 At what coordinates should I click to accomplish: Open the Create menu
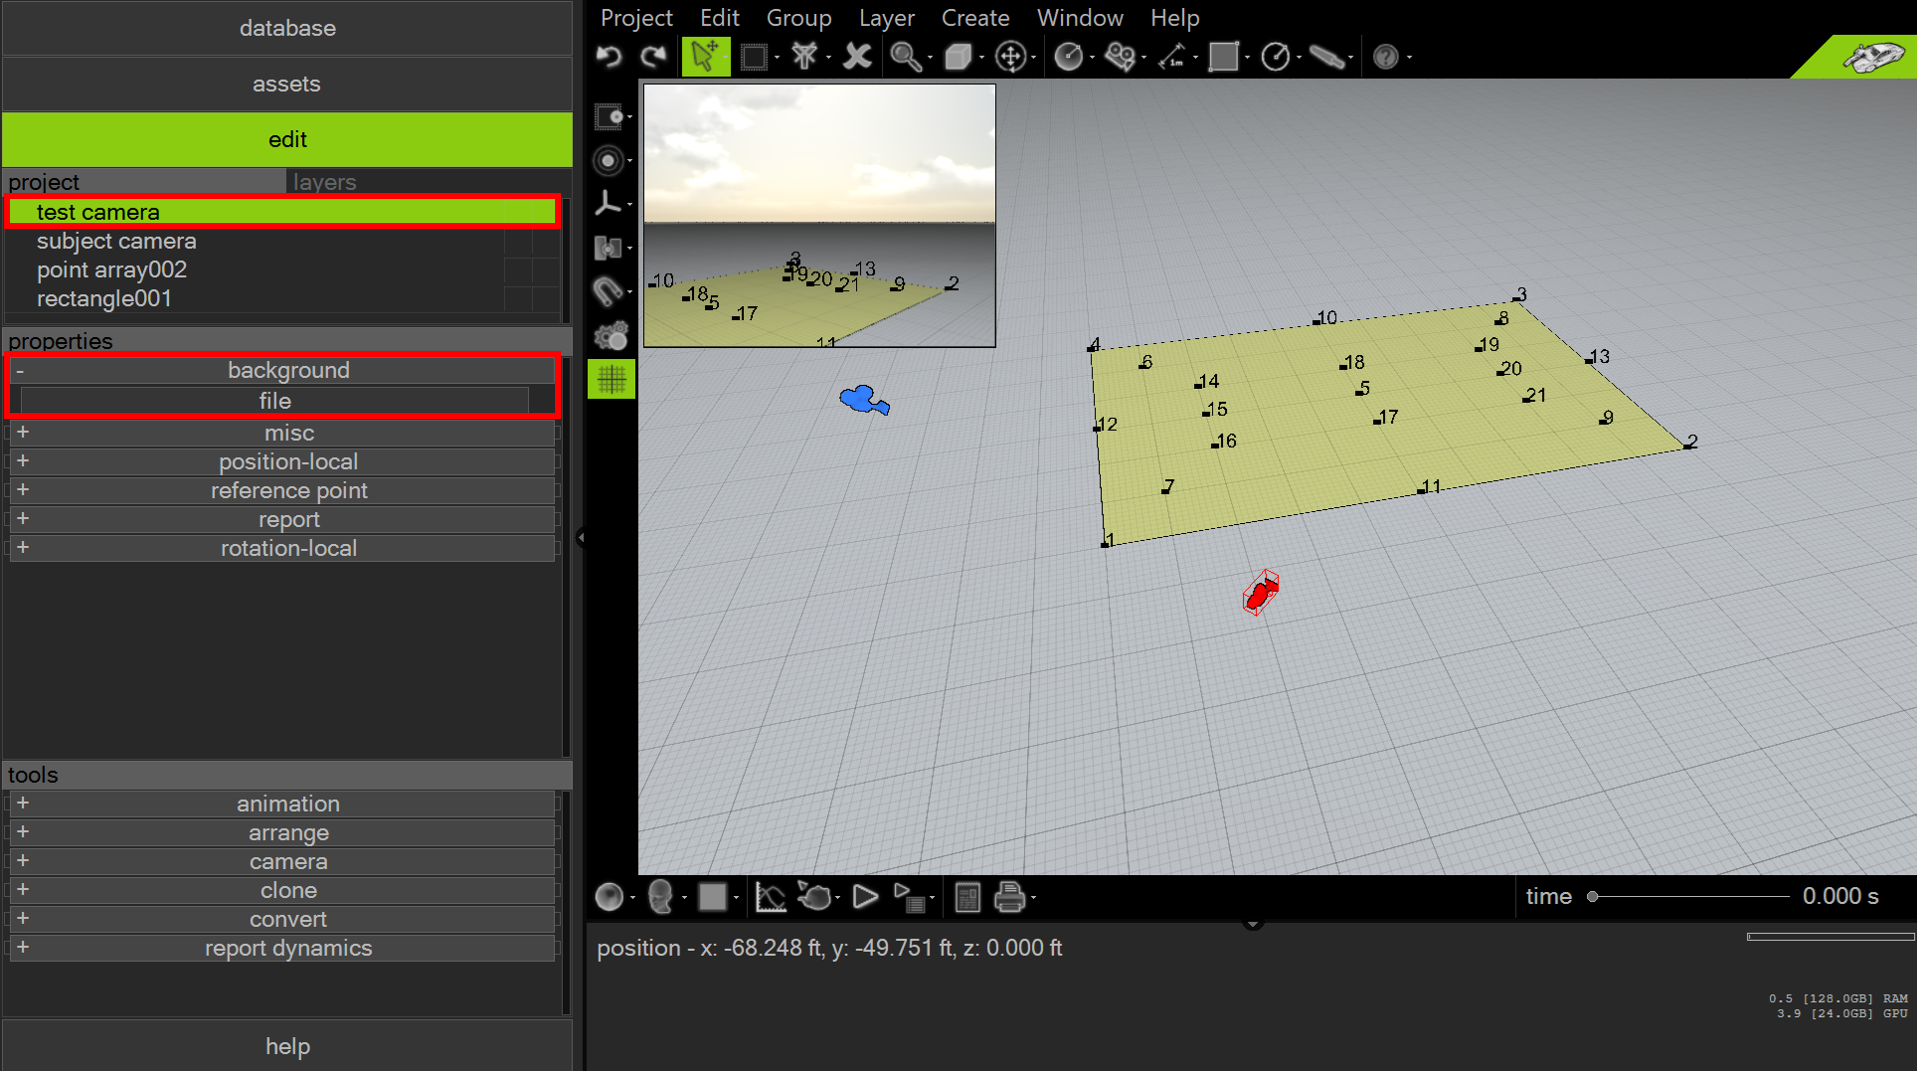click(975, 18)
